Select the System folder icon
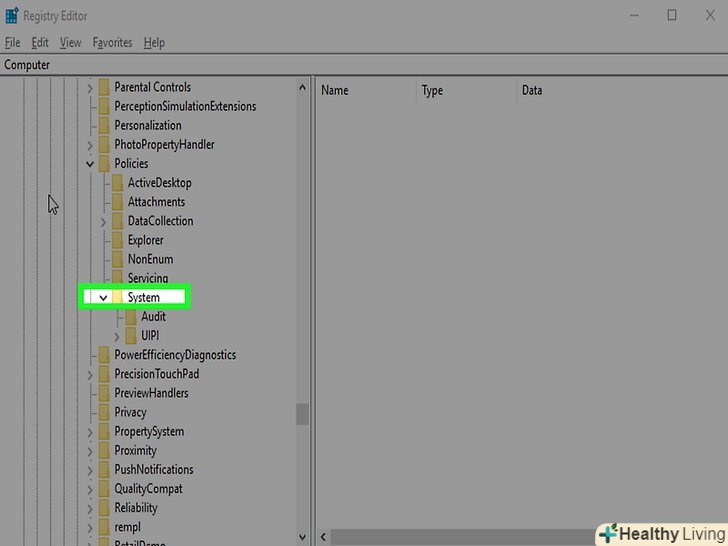The height and width of the screenshot is (546, 728). 118,297
